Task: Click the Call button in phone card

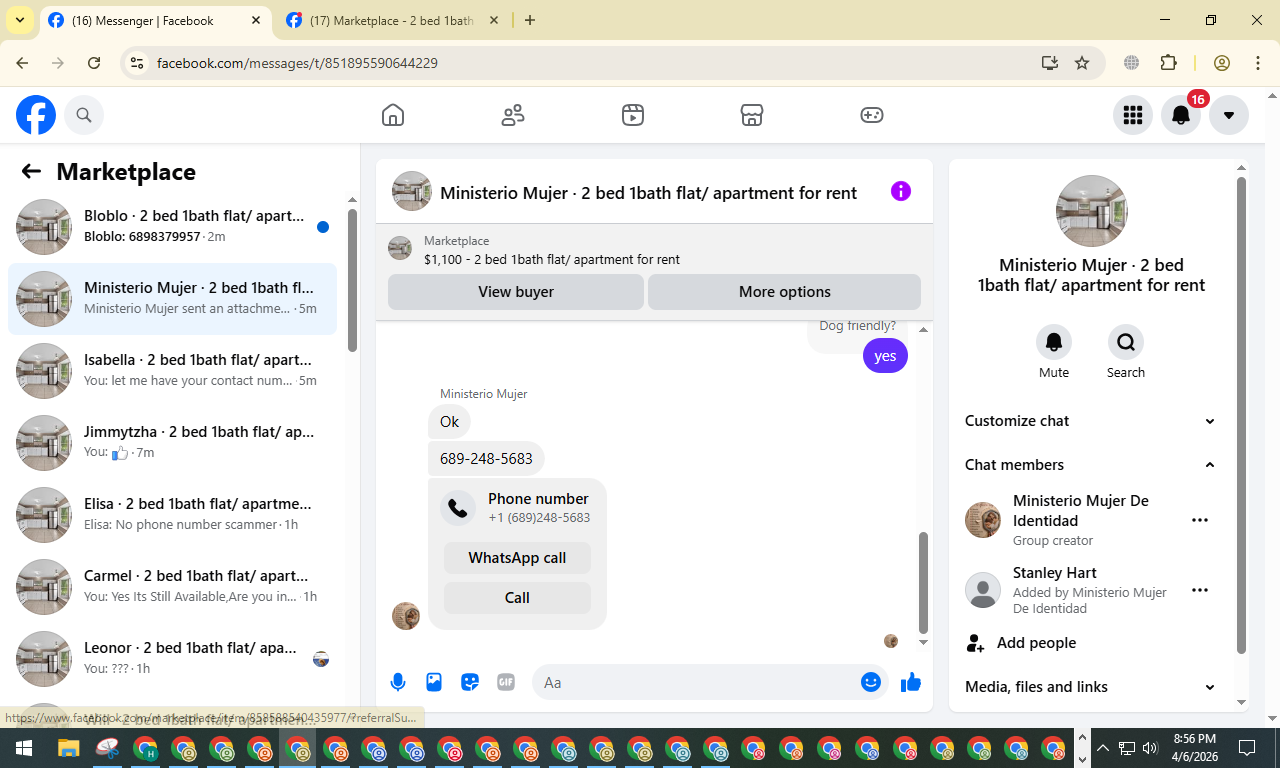Action: pyautogui.click(x=517, y=598)
